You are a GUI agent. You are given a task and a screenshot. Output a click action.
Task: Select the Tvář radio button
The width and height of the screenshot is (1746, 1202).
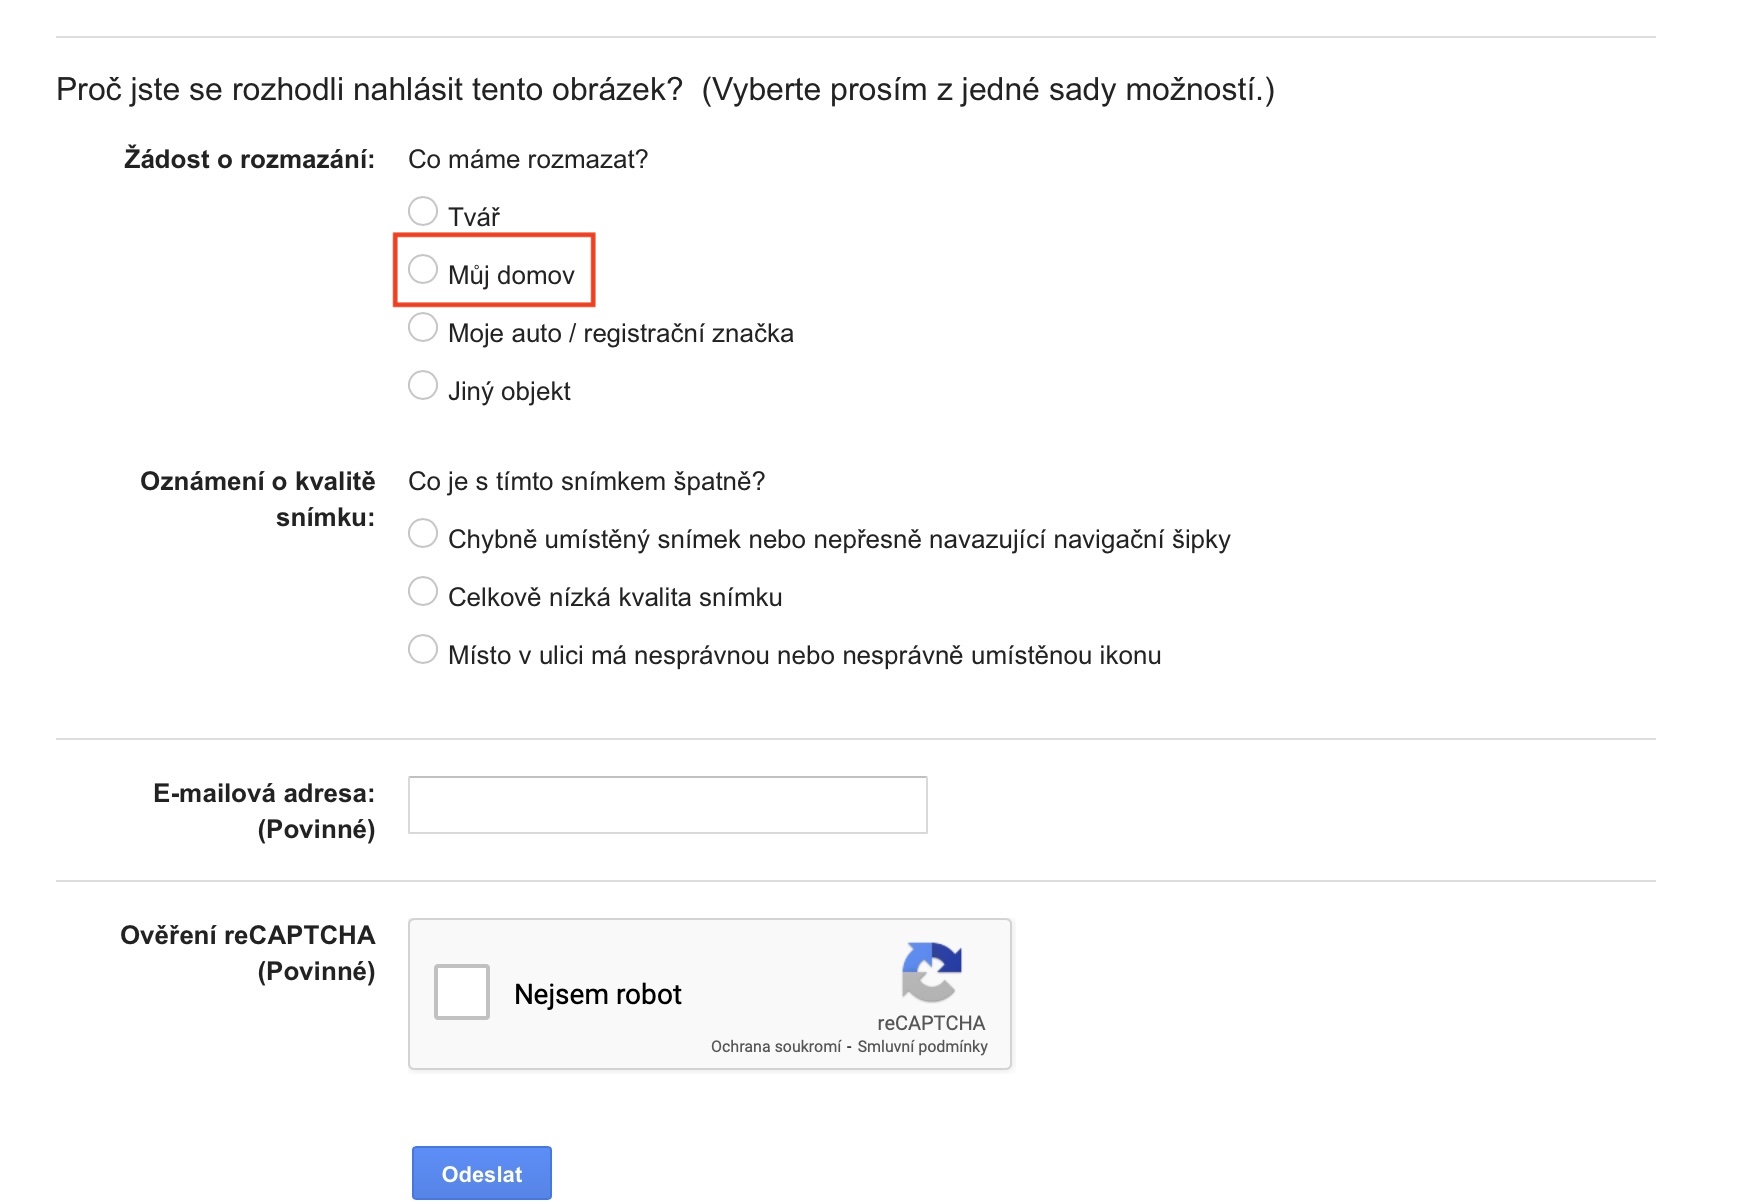pos(423,212)
